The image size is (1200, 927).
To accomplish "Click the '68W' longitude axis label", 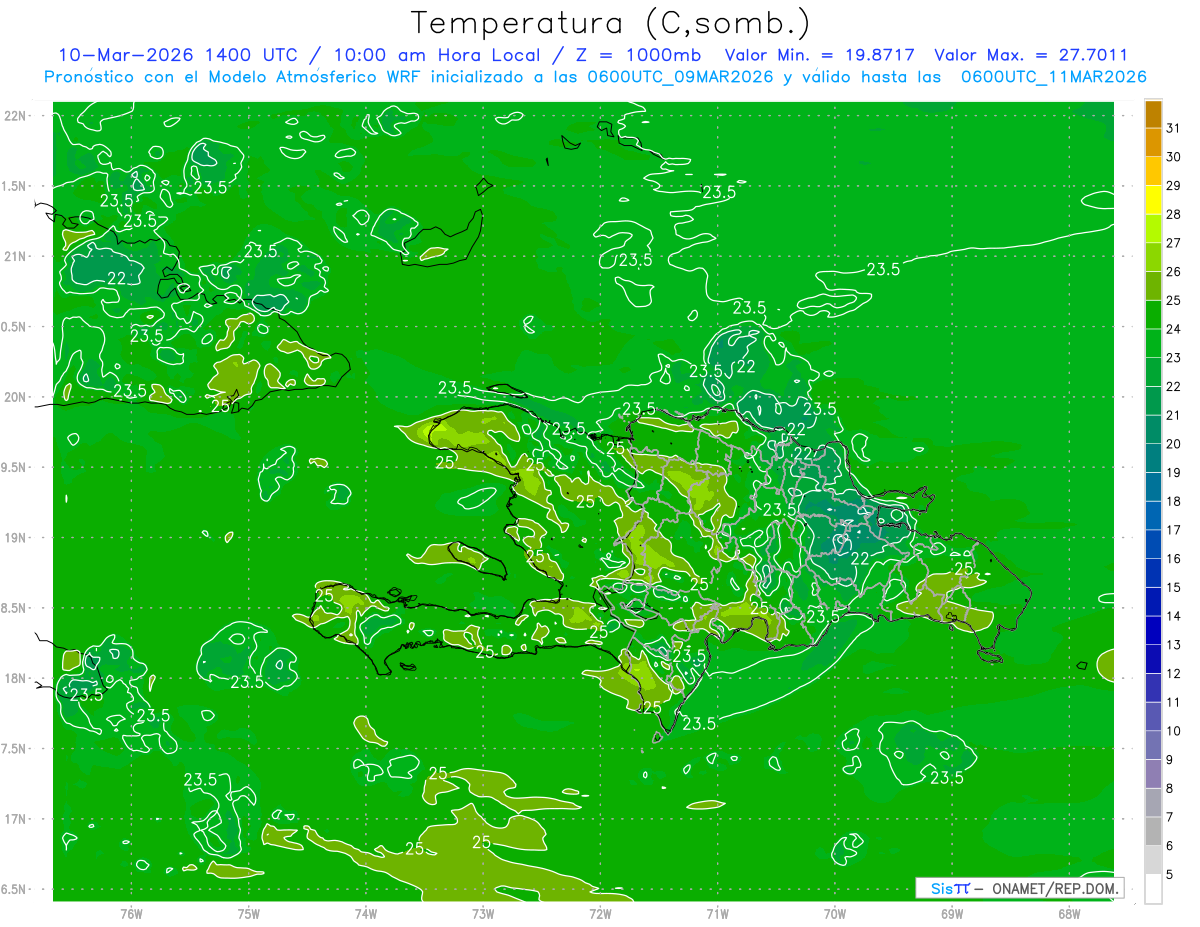I will (x=1069, y=914).
